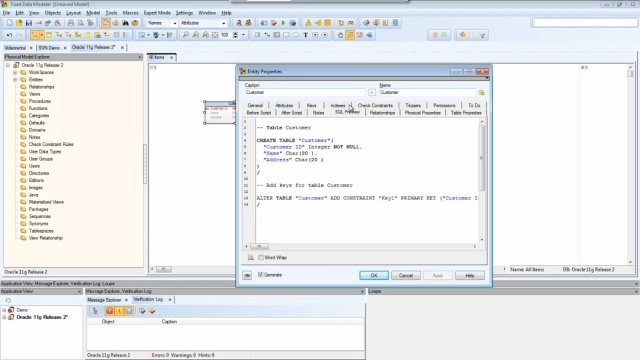The image size is (640, 360).
Task: Click the Undo arrow icon
Action: 9,35
